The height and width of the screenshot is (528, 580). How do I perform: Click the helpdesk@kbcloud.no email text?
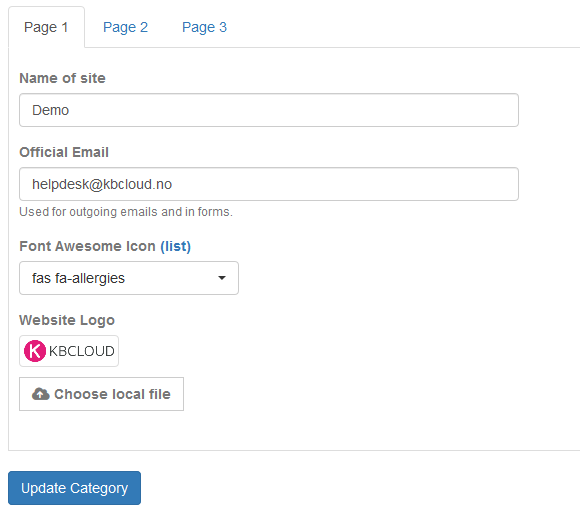(x=102, y=184)
